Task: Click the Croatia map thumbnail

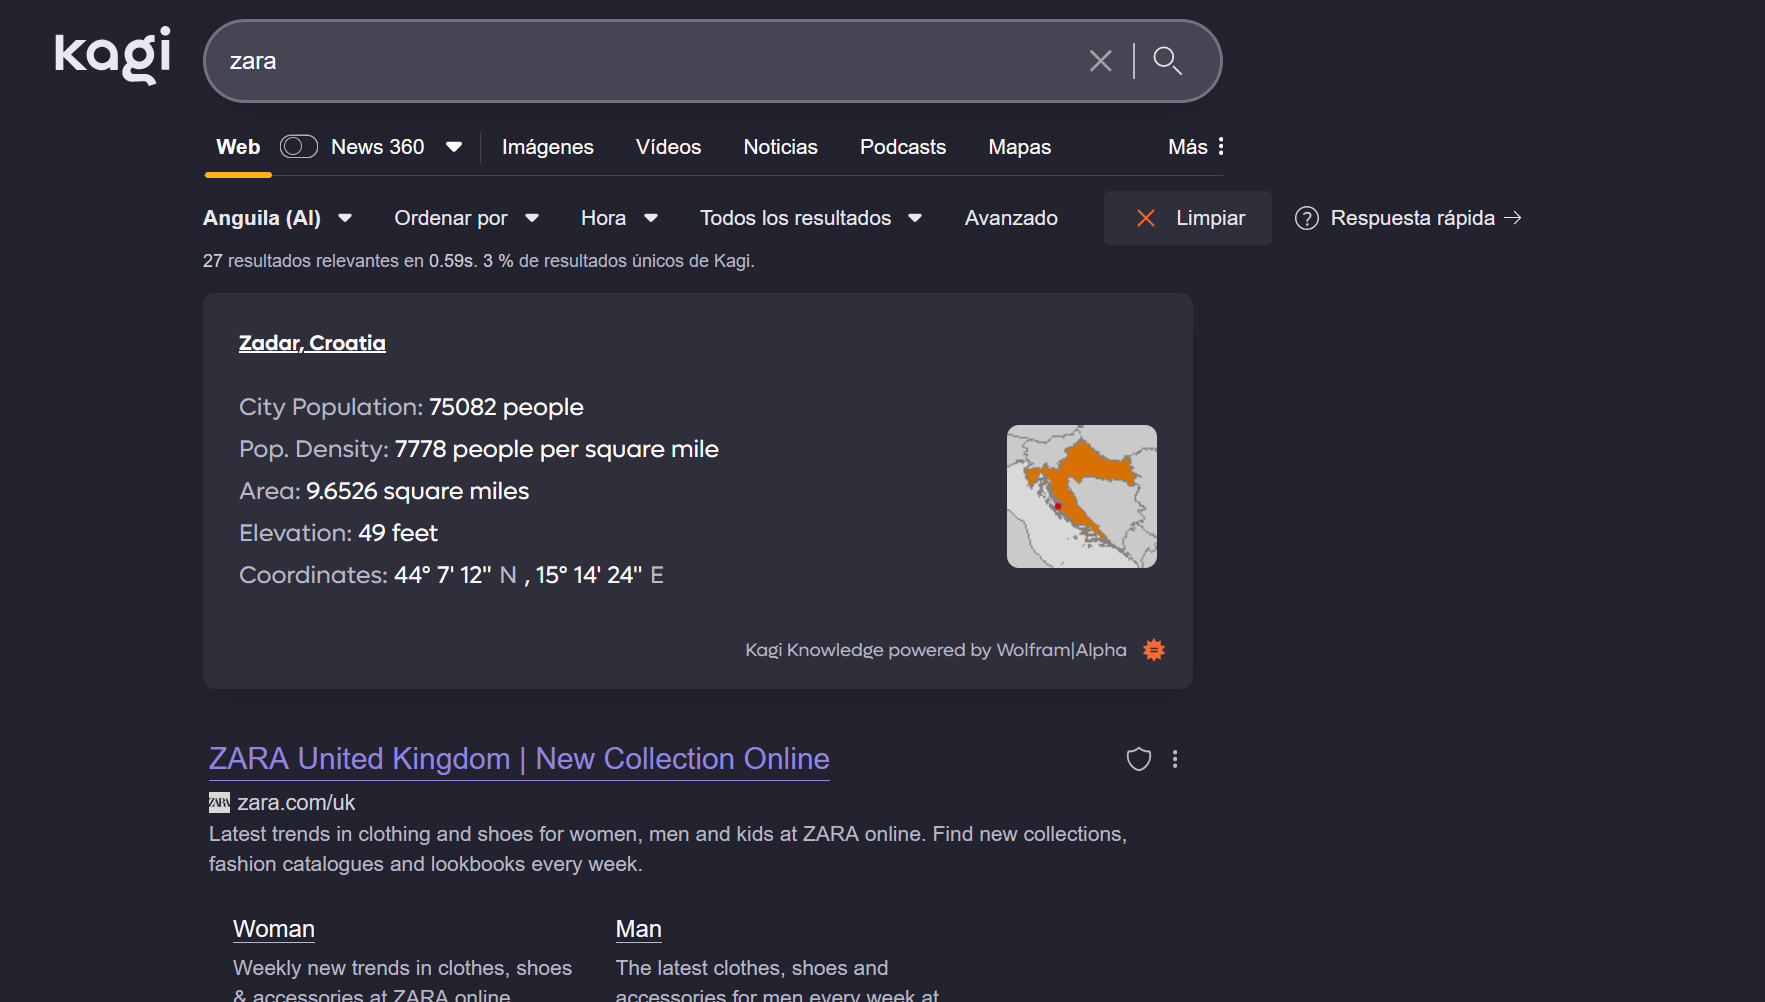Action: 1081,496
